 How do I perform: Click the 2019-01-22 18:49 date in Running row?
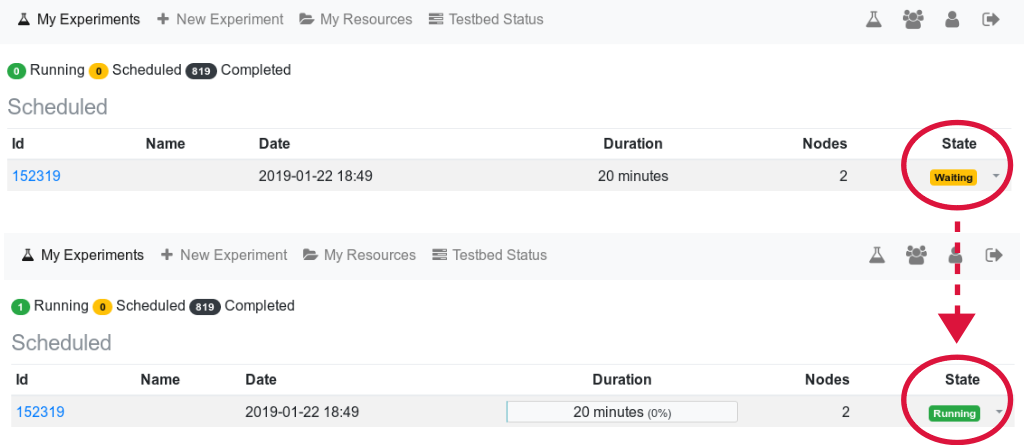pyautogui.click(x=302, y=412)
